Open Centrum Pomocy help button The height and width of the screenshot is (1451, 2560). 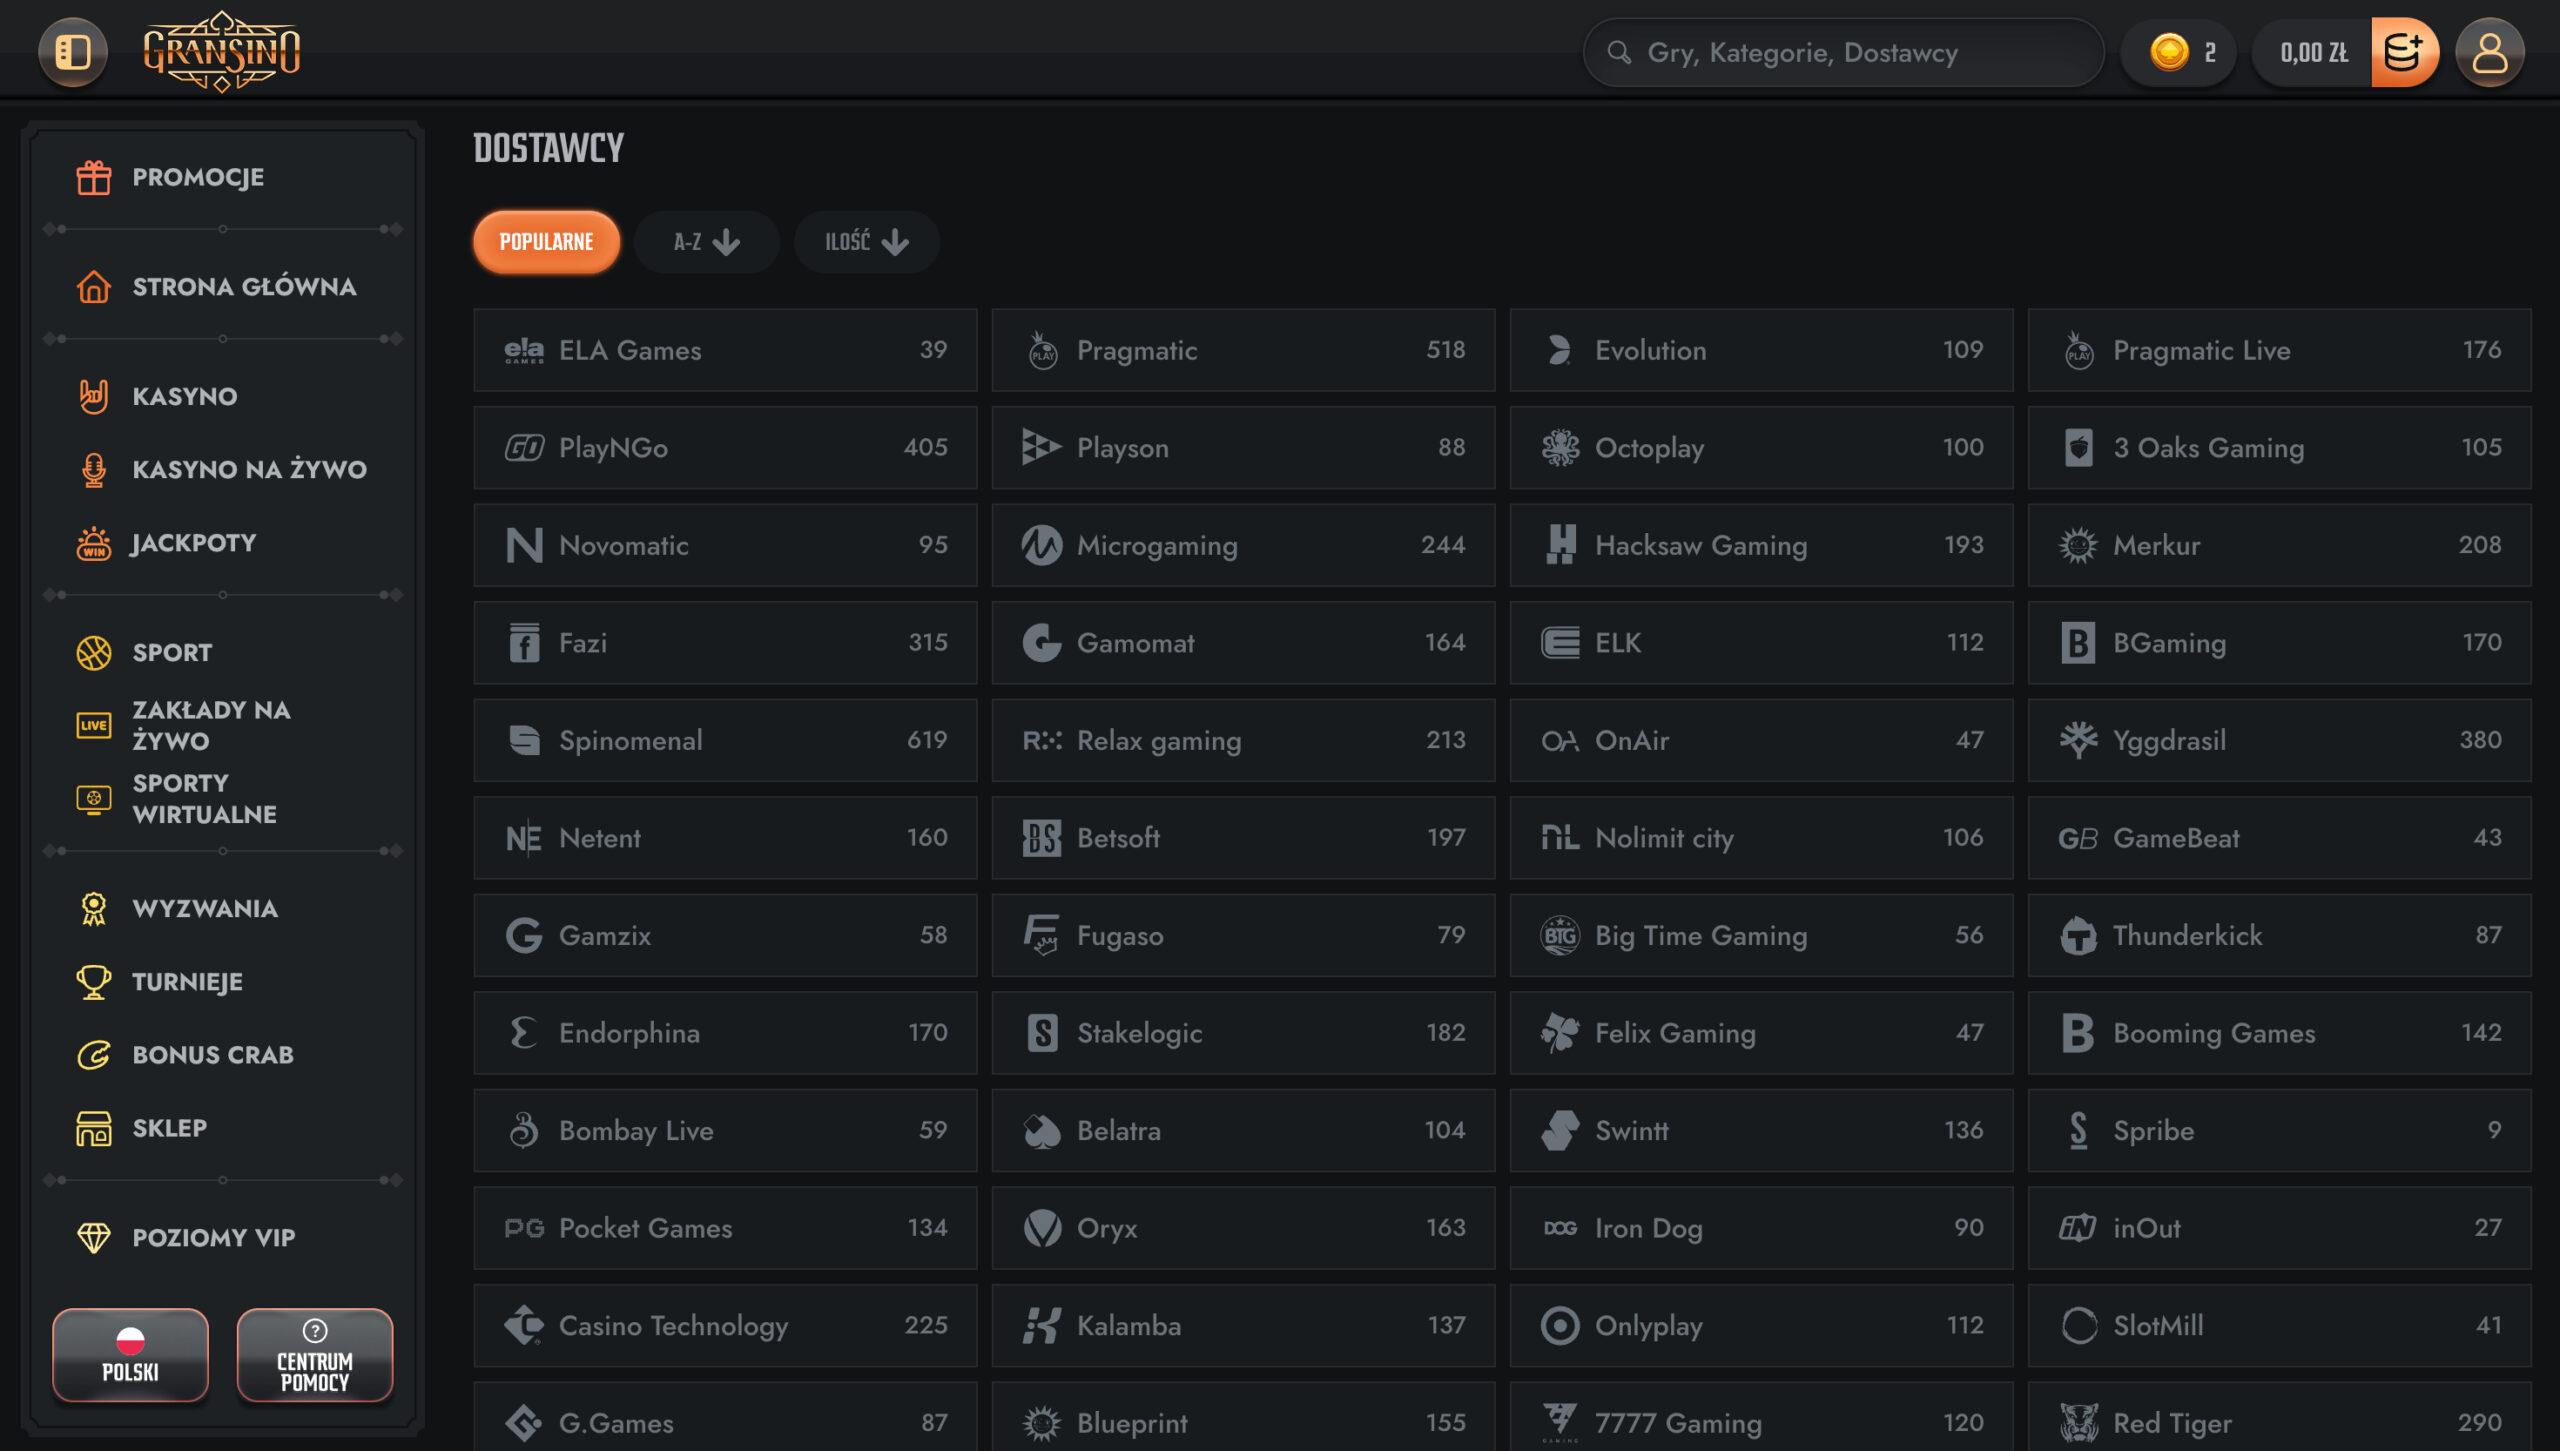(315, 1355)
